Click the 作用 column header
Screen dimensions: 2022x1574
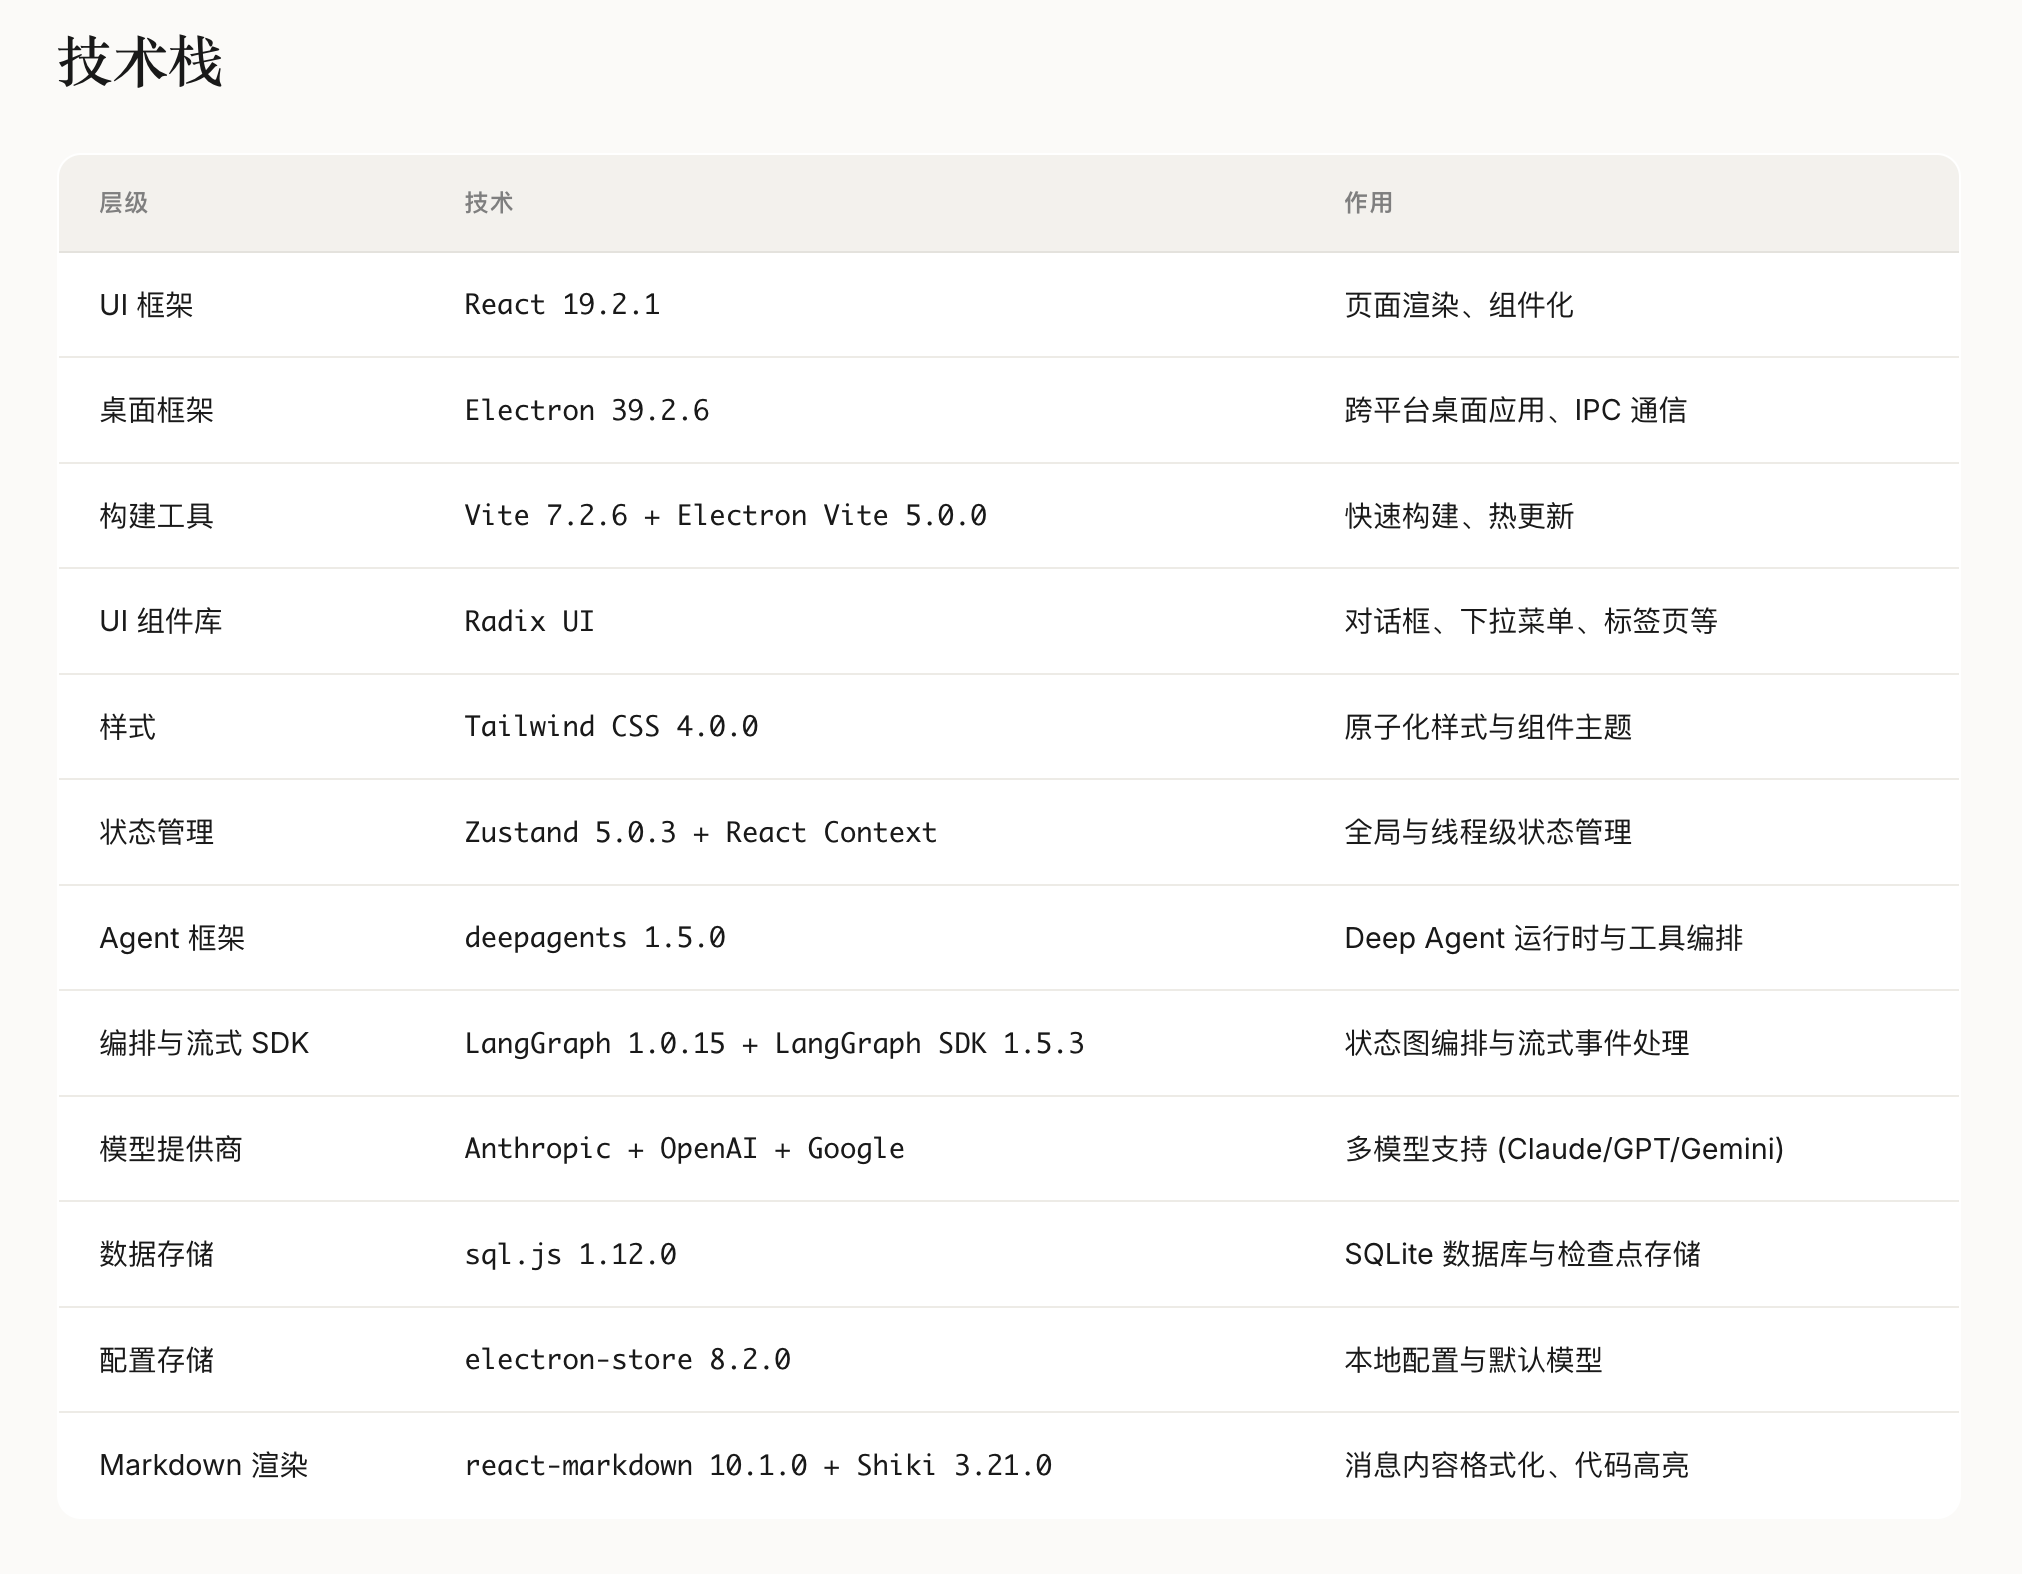[x=1368, y=203]
